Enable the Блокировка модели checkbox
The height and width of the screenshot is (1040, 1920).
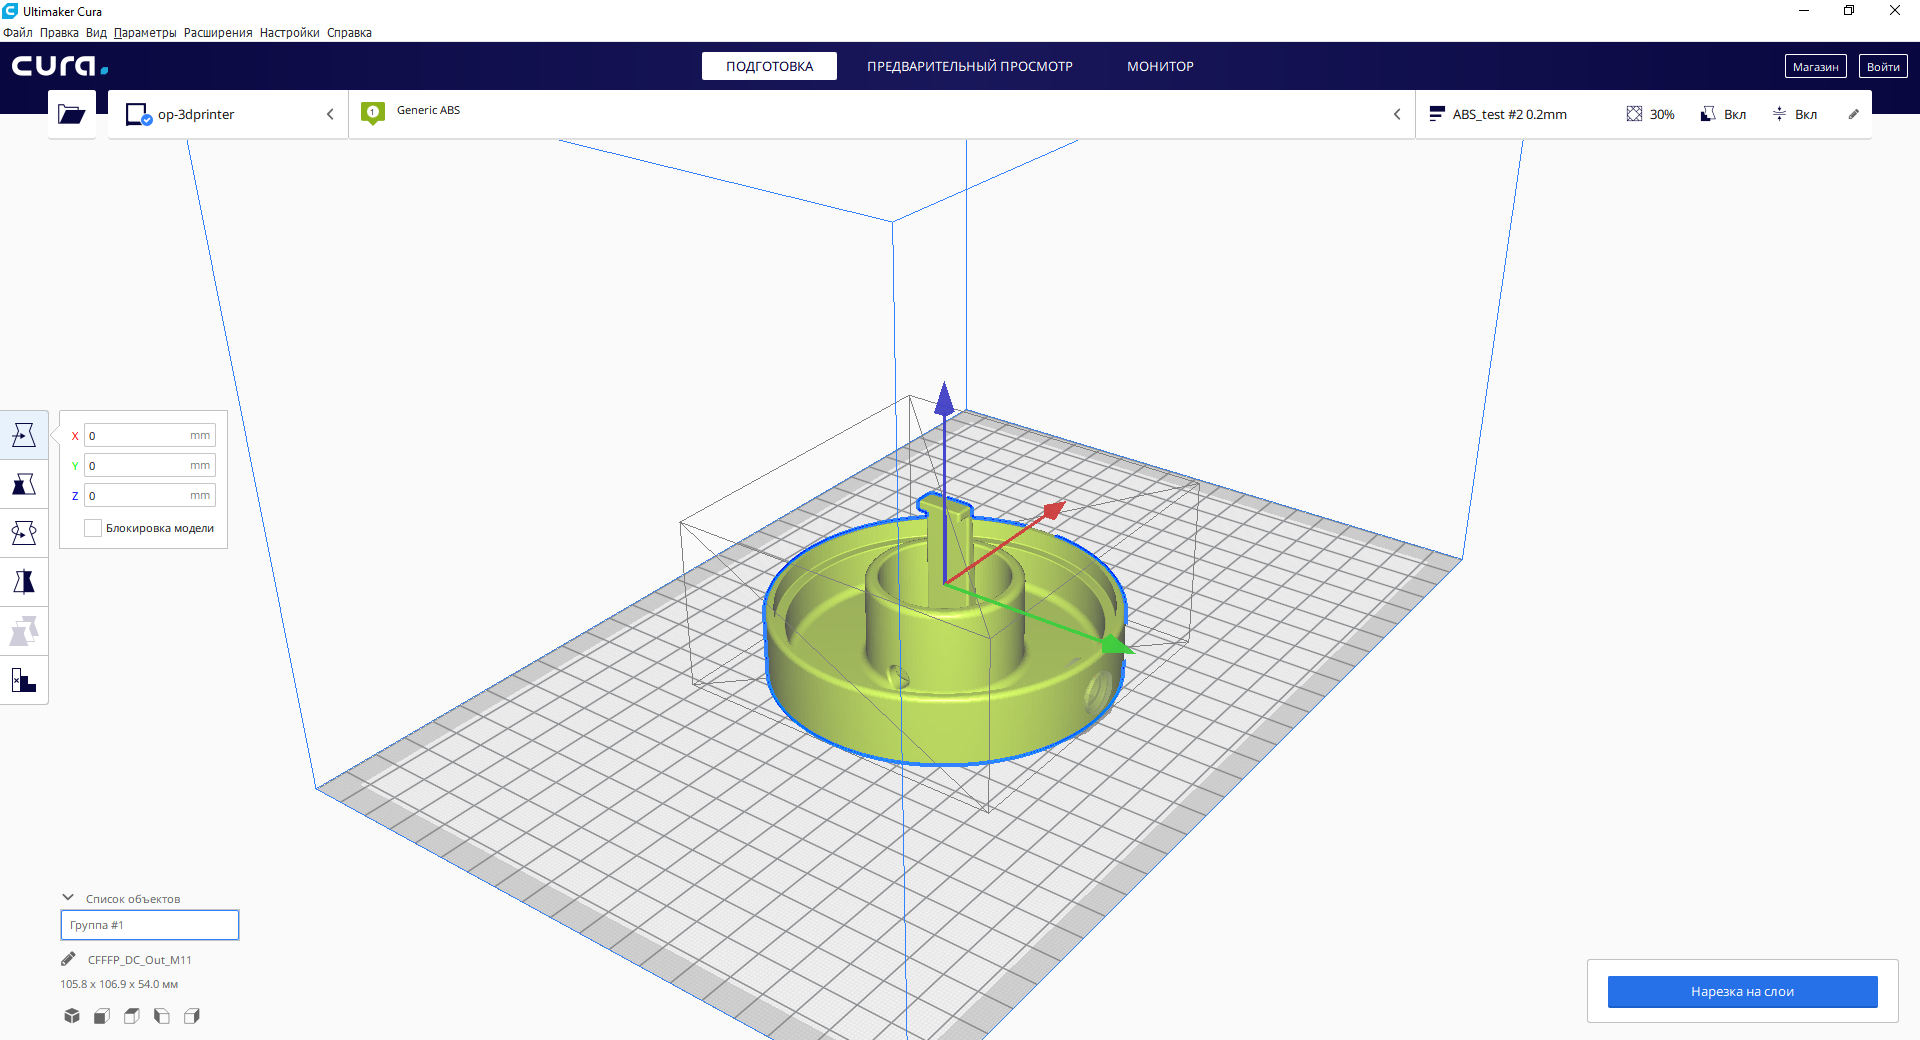(x=93, y=528)
